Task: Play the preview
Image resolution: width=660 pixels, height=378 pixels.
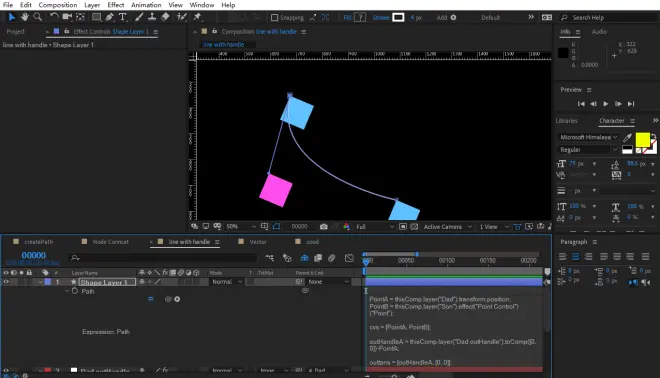Action: pos(606,104)
